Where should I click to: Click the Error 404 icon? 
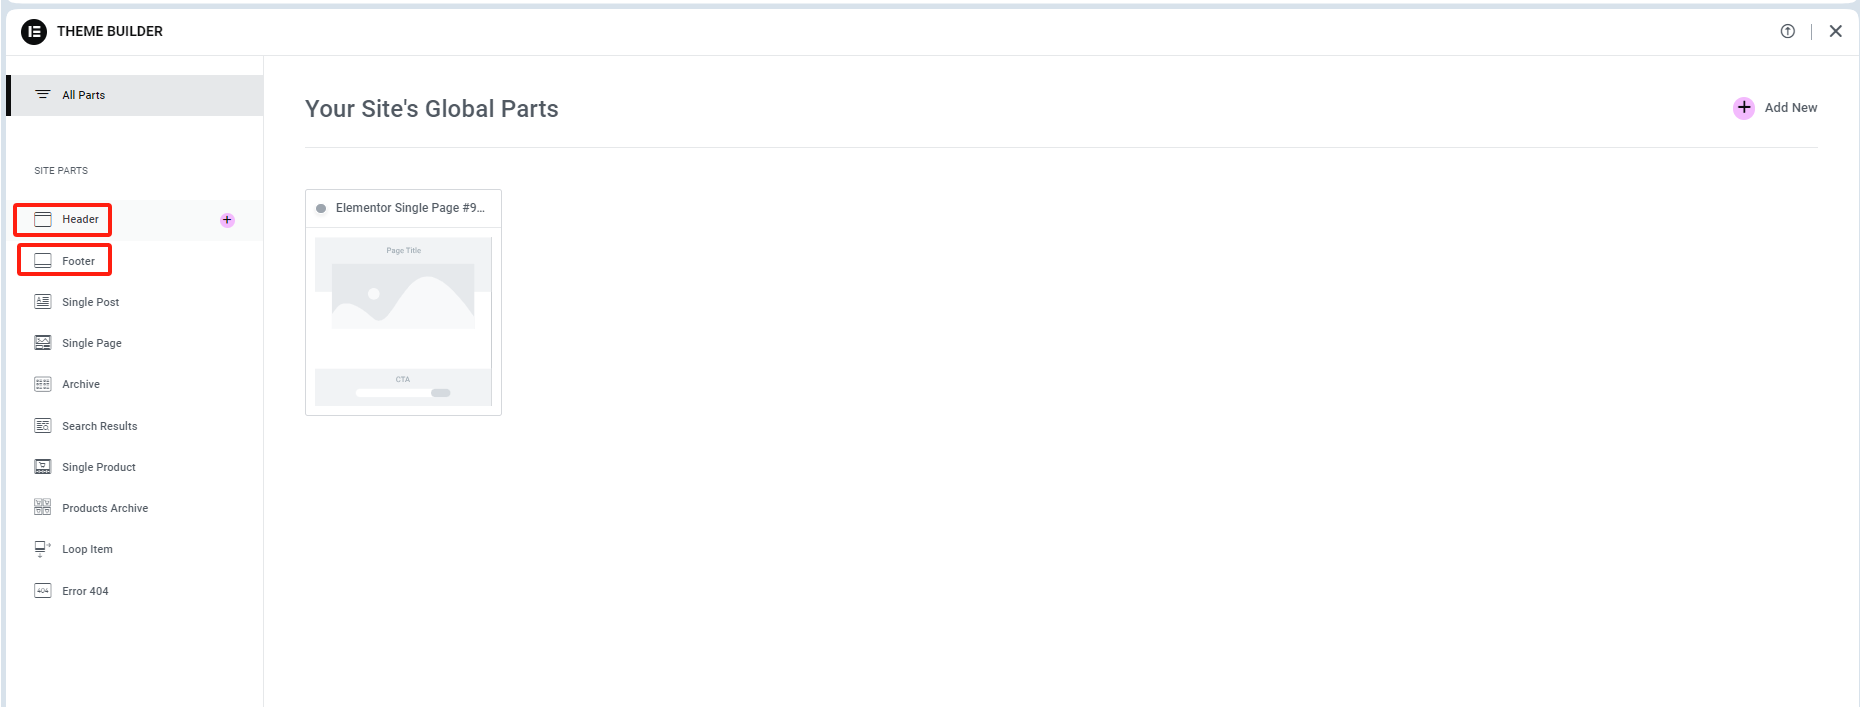[x=43, y=591]
